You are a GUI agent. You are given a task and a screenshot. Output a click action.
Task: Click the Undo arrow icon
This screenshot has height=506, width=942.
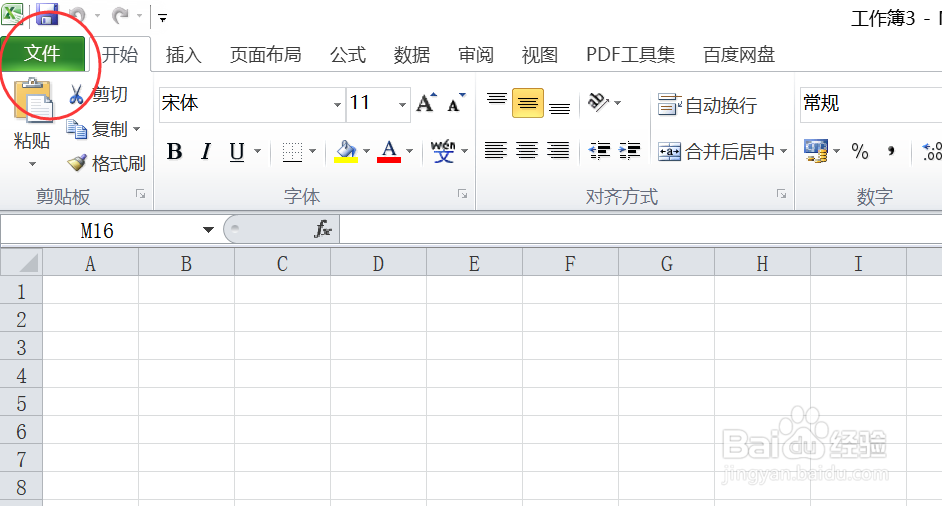tap(78, 15)
